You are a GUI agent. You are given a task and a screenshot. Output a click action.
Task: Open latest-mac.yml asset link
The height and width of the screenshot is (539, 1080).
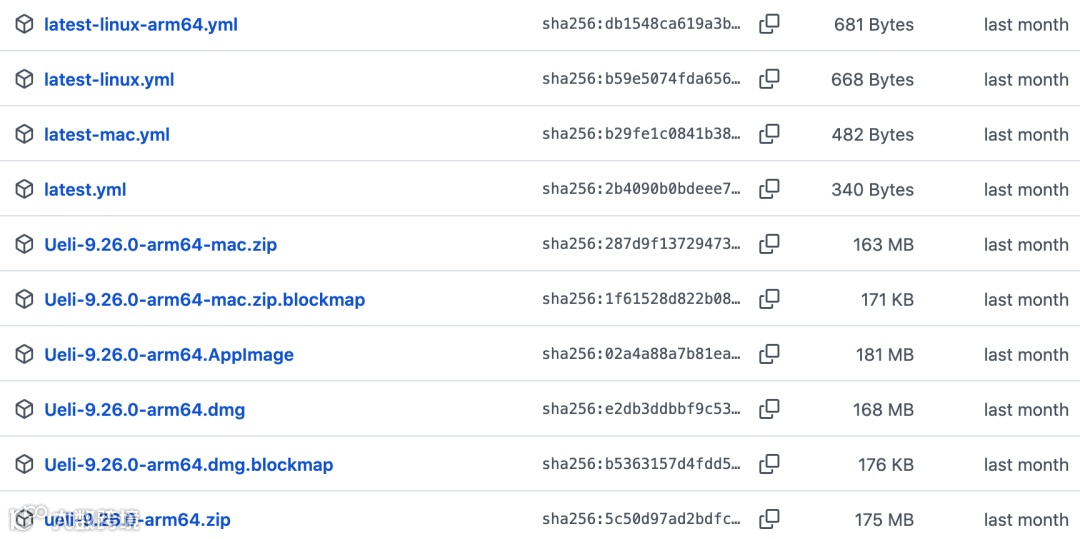coord(107,135)
